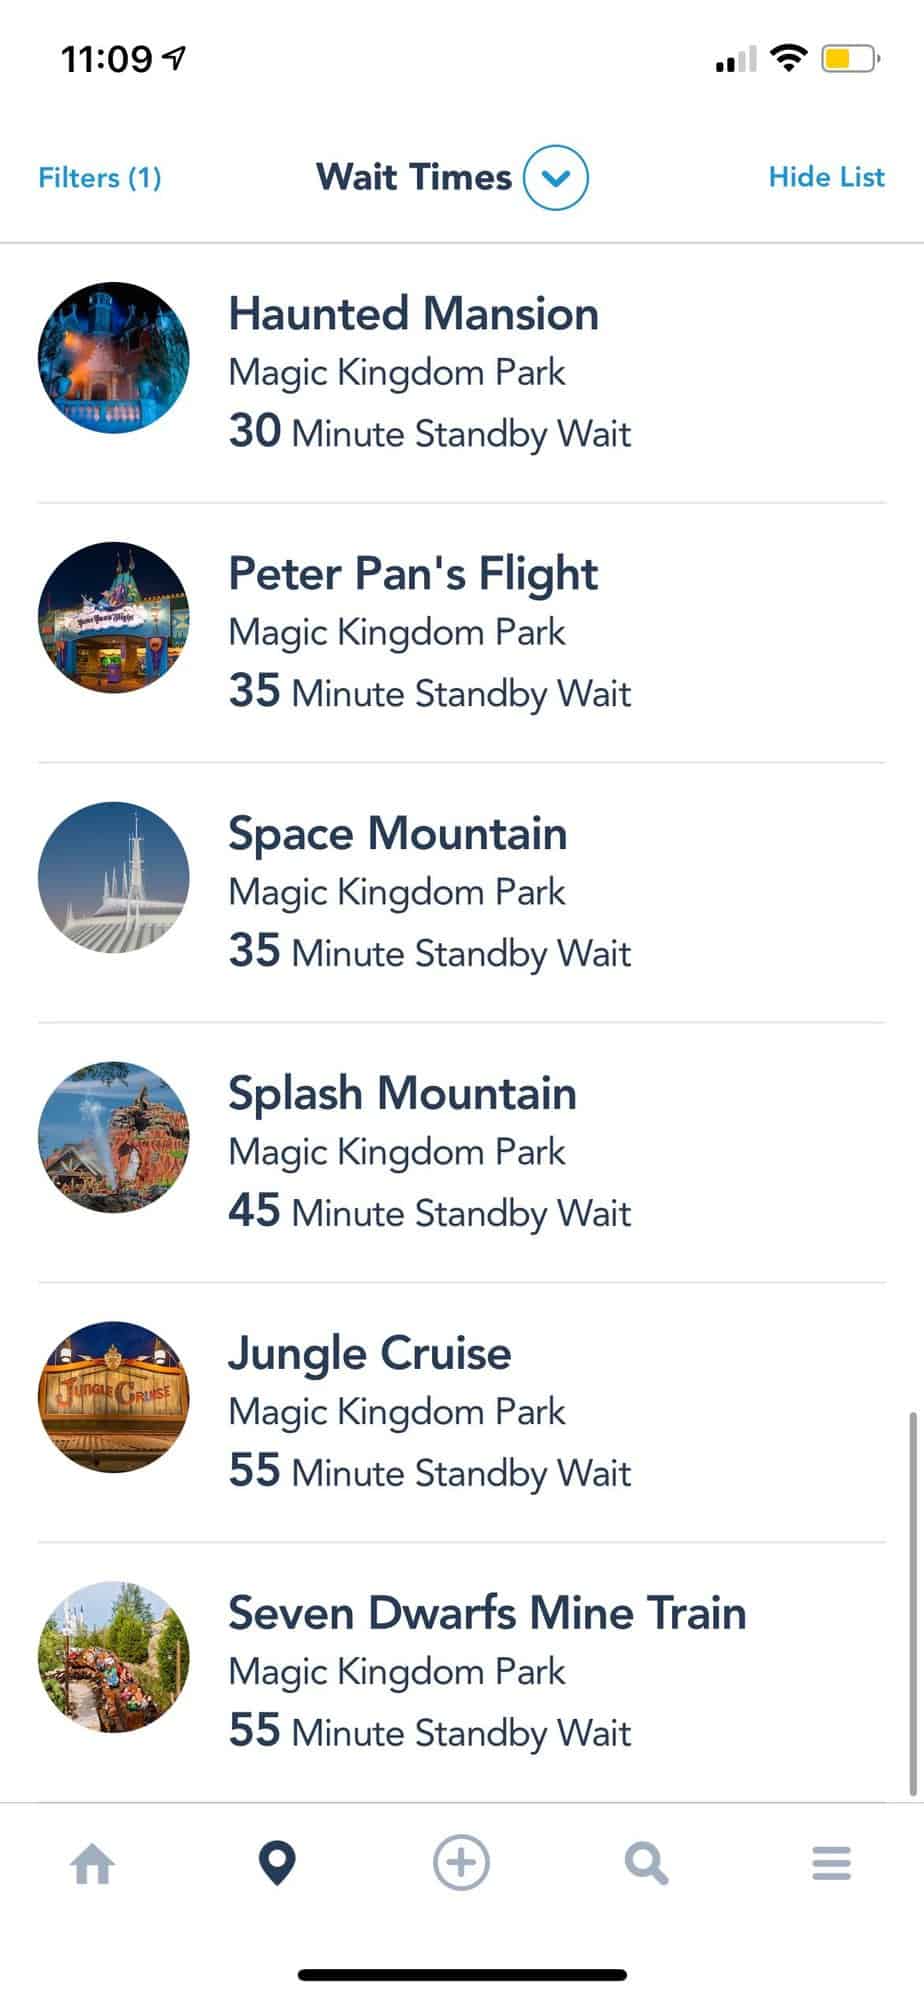Tap the Jungle Cruise sign thumbnail
Screen dimensions: 924x2000
click(114, 1397)
